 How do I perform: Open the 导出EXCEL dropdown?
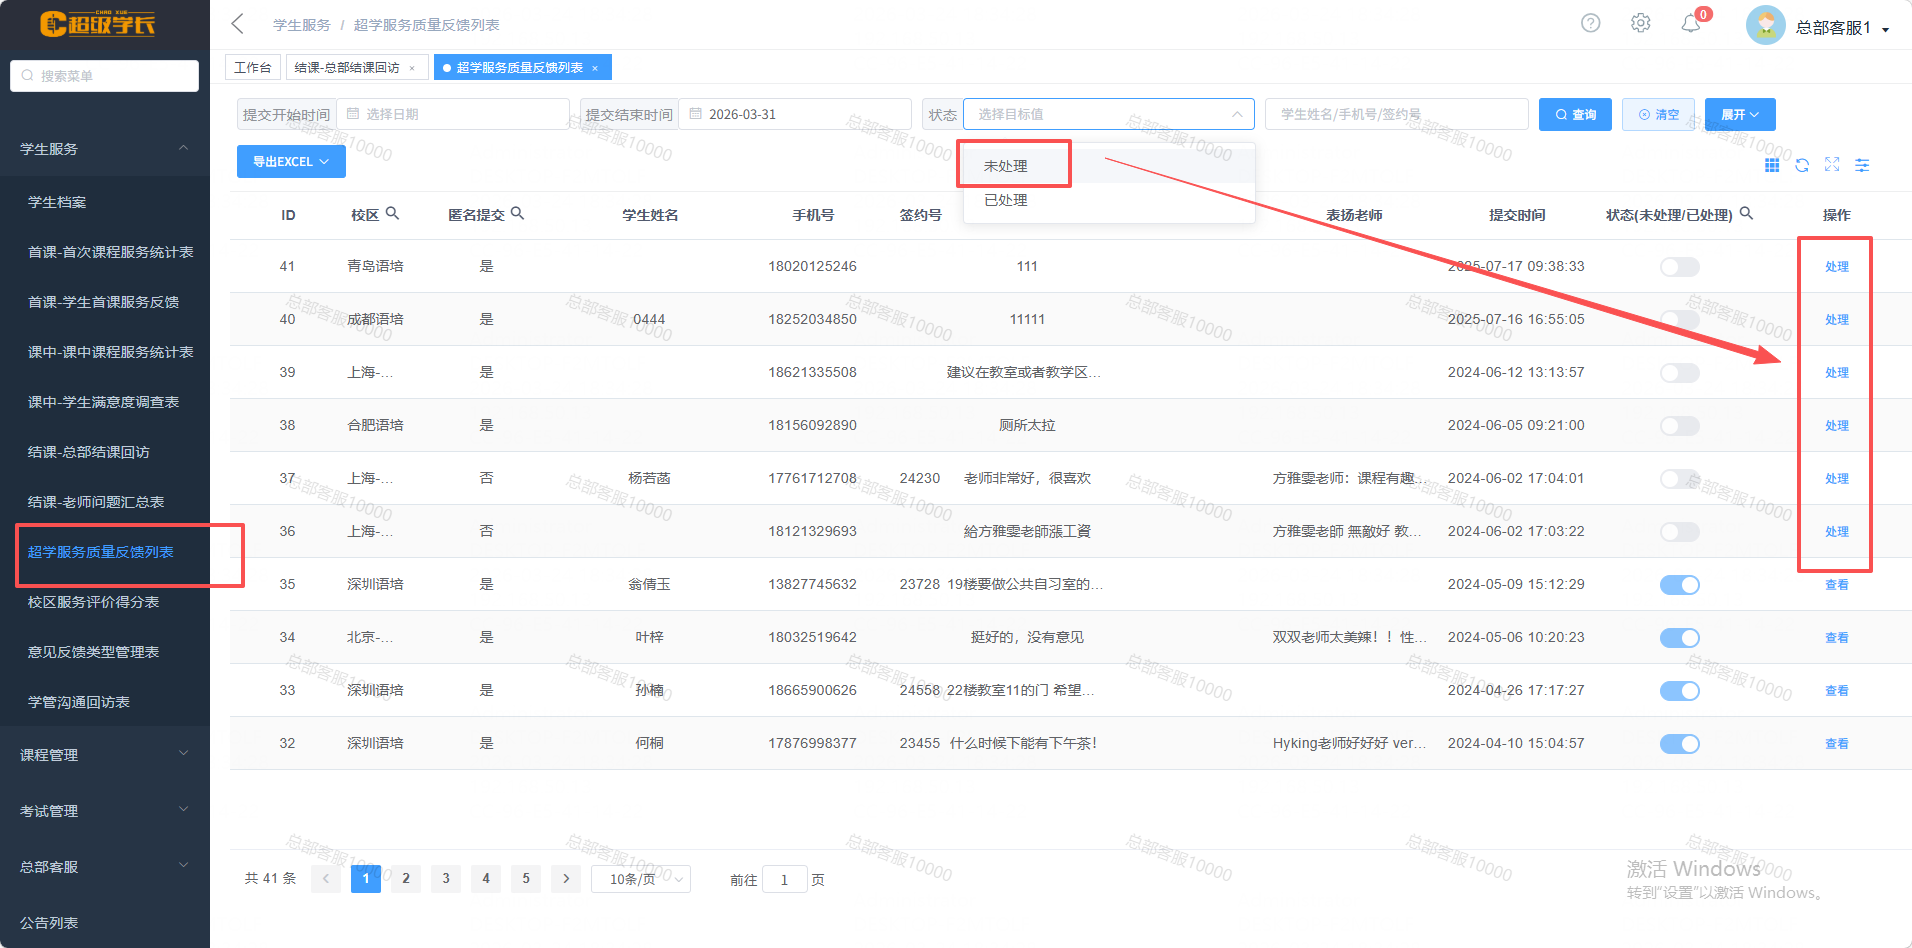click(291, 162)
